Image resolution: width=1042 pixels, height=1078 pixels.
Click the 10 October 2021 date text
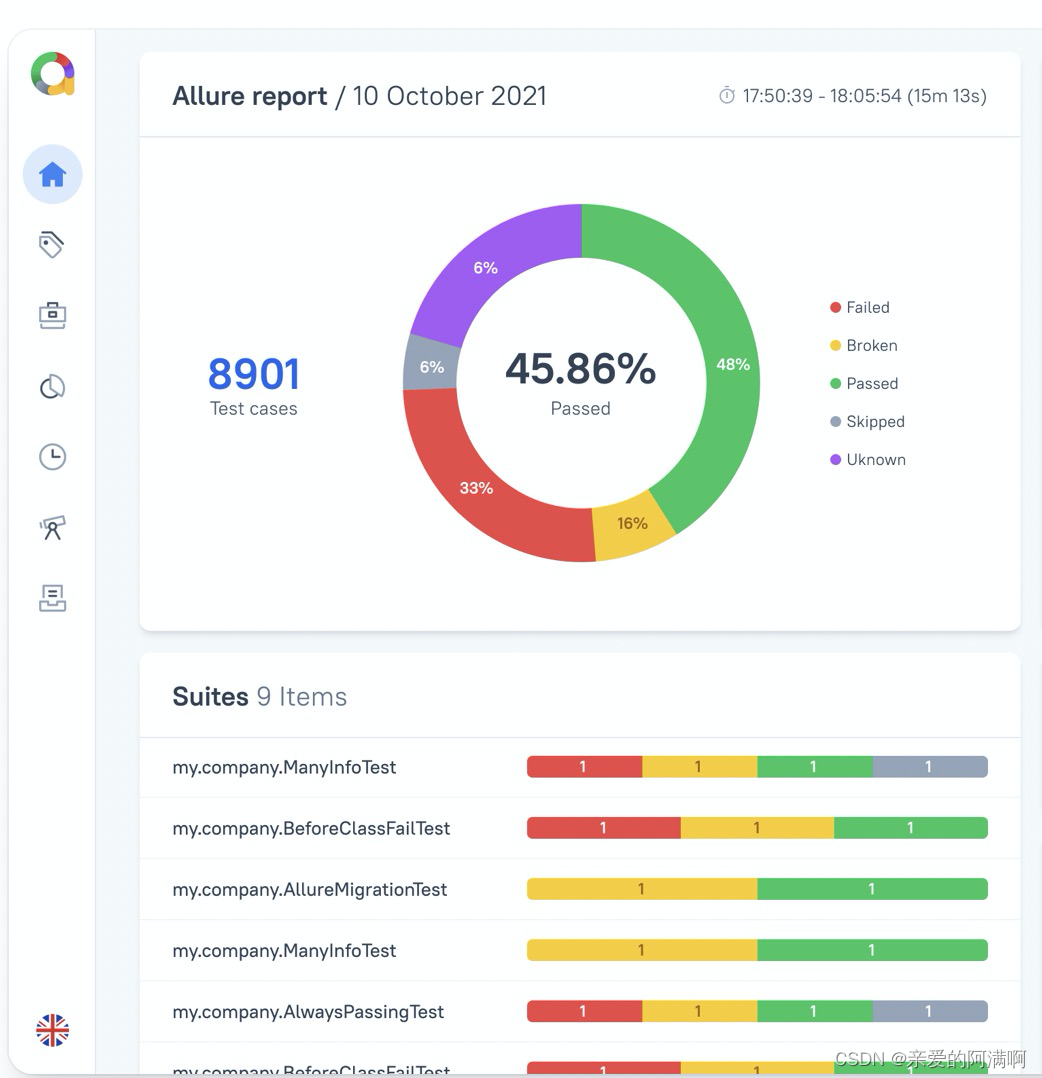click(450, 96)
